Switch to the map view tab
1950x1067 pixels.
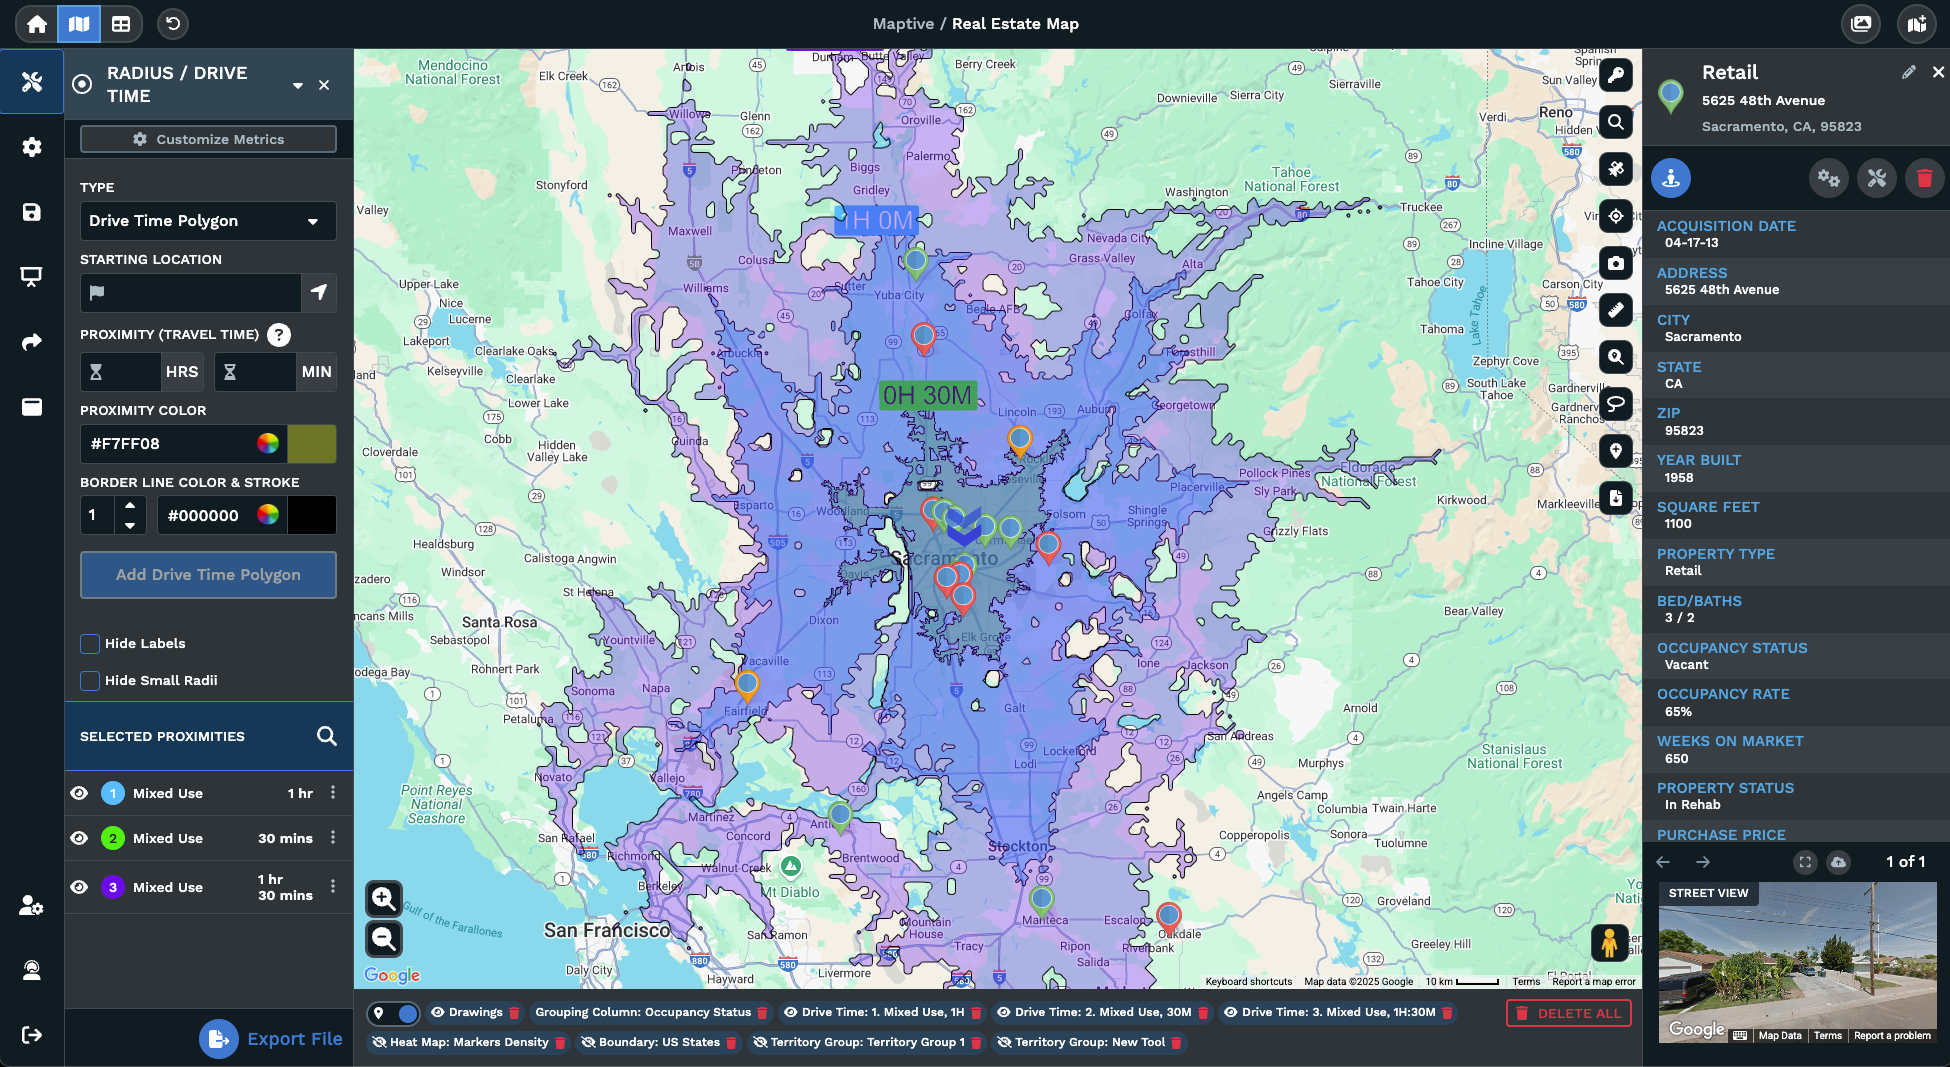pyautogui.click(x=79, y=24)
